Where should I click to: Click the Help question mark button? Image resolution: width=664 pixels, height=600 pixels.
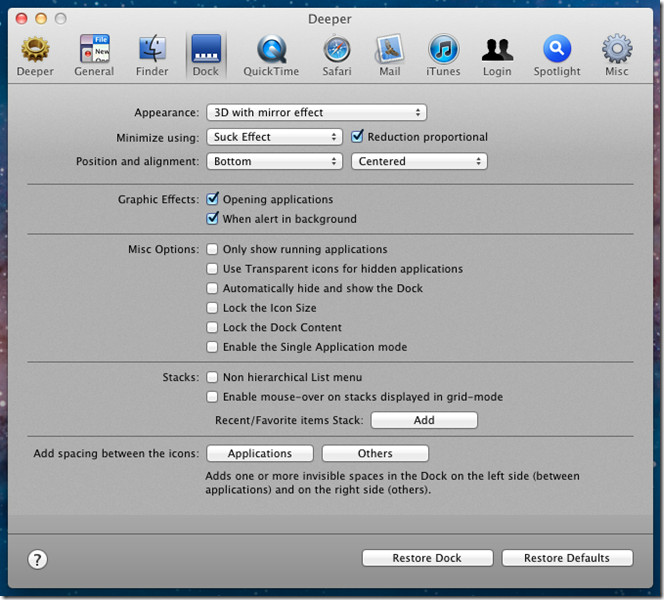click(38, 559)
